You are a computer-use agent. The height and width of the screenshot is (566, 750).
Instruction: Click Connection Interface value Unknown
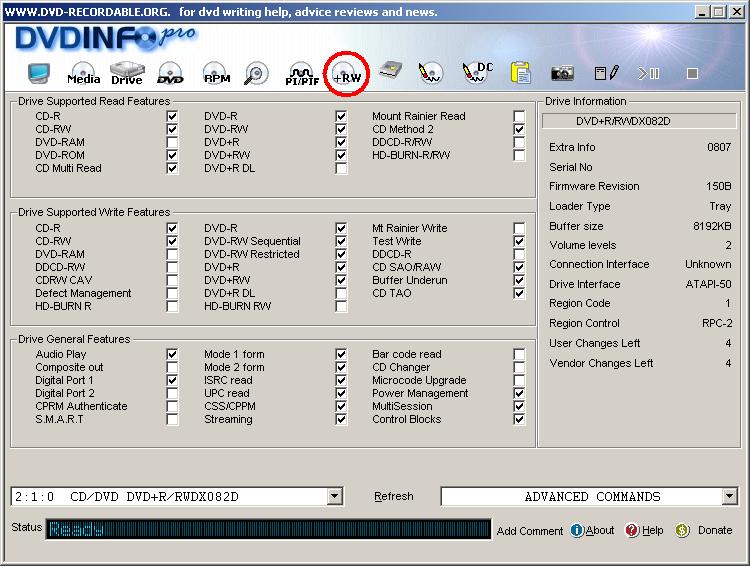tap(708, 265)
